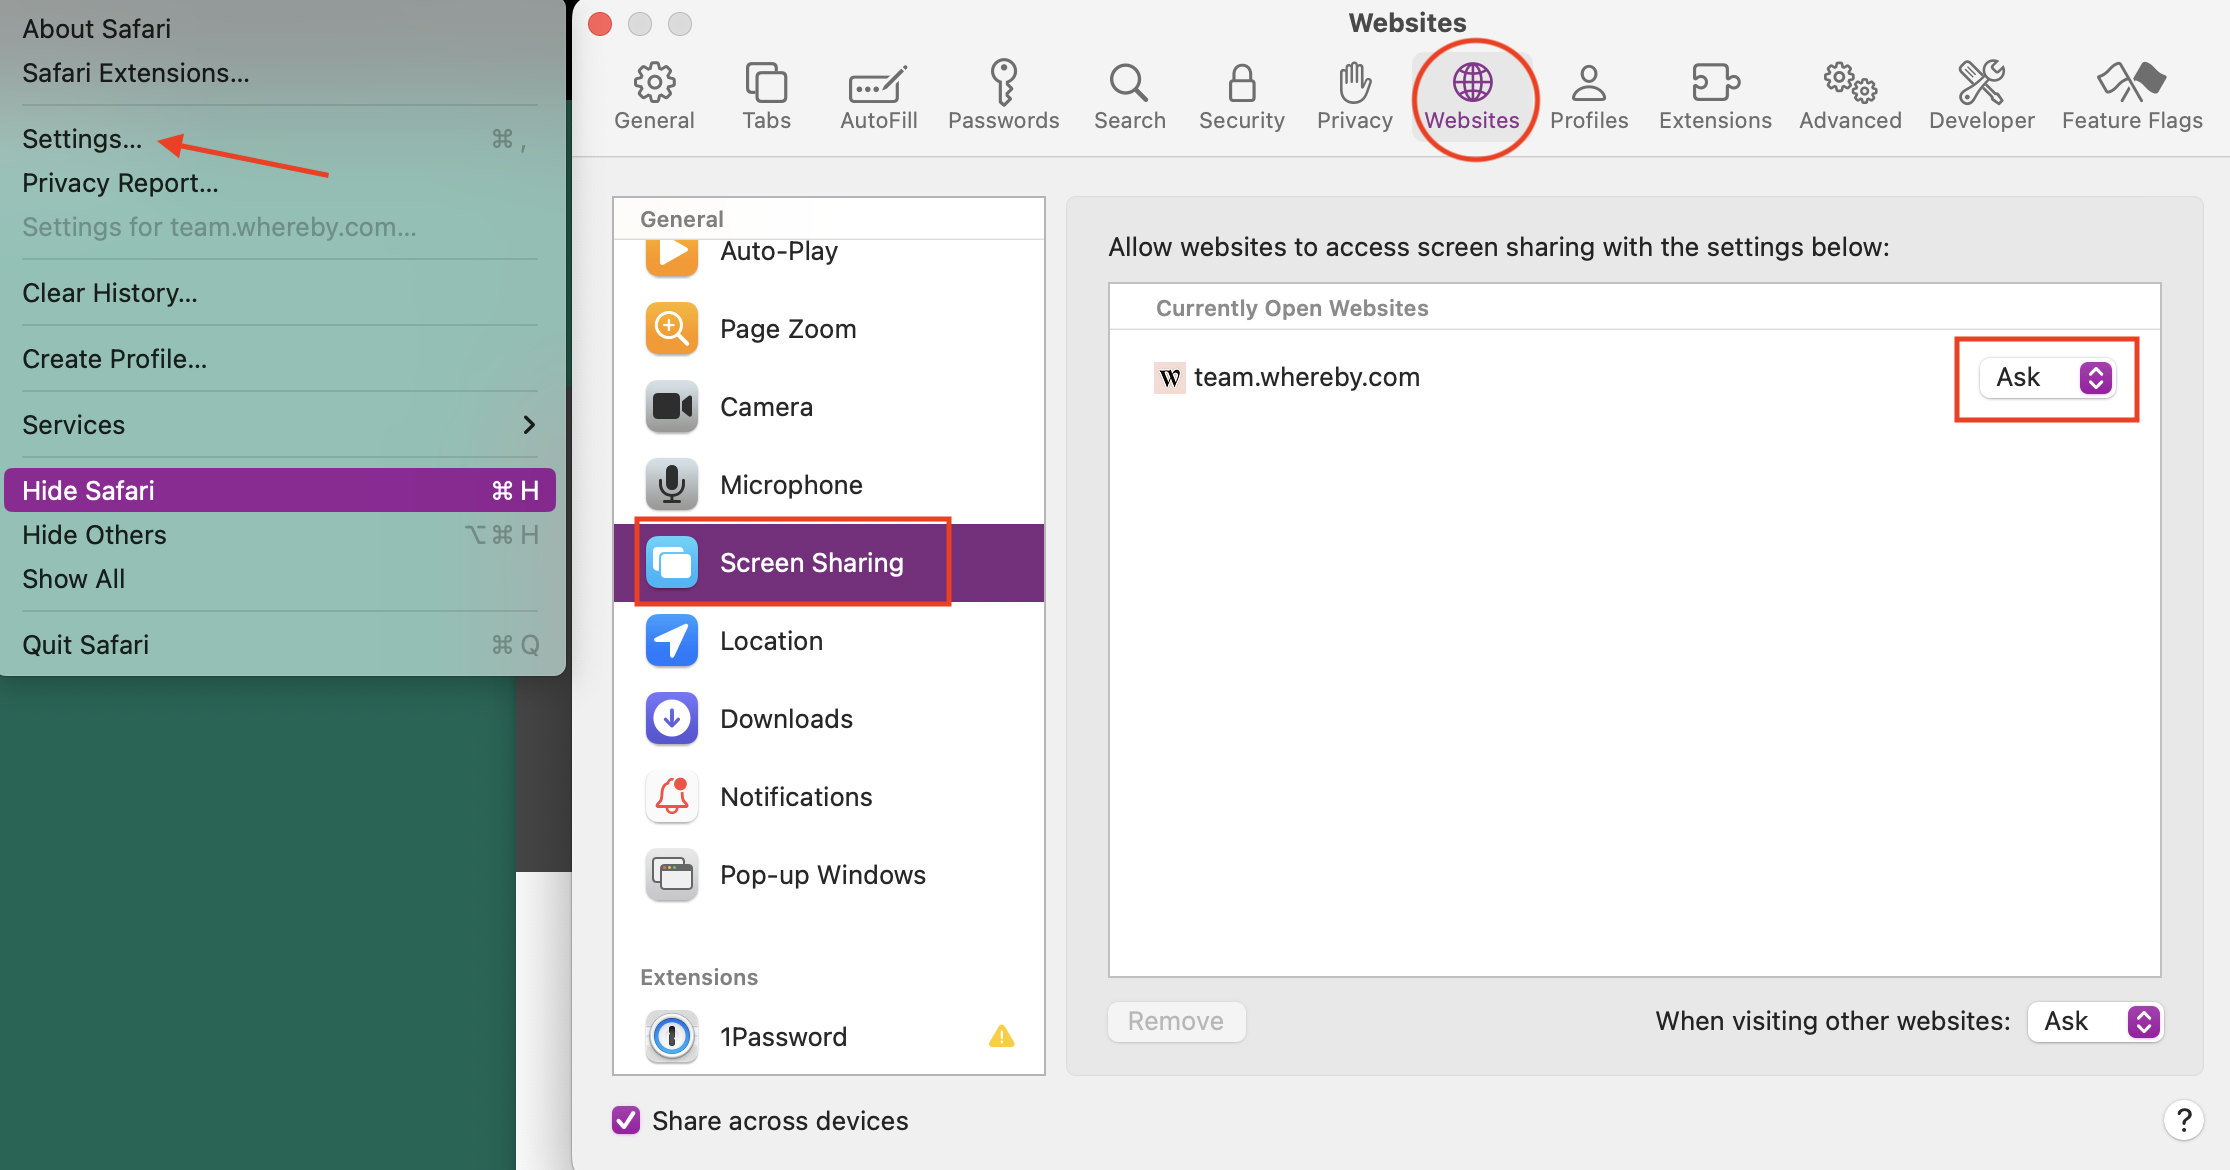
Task: Select Notifications bell item
Action: 795,797
